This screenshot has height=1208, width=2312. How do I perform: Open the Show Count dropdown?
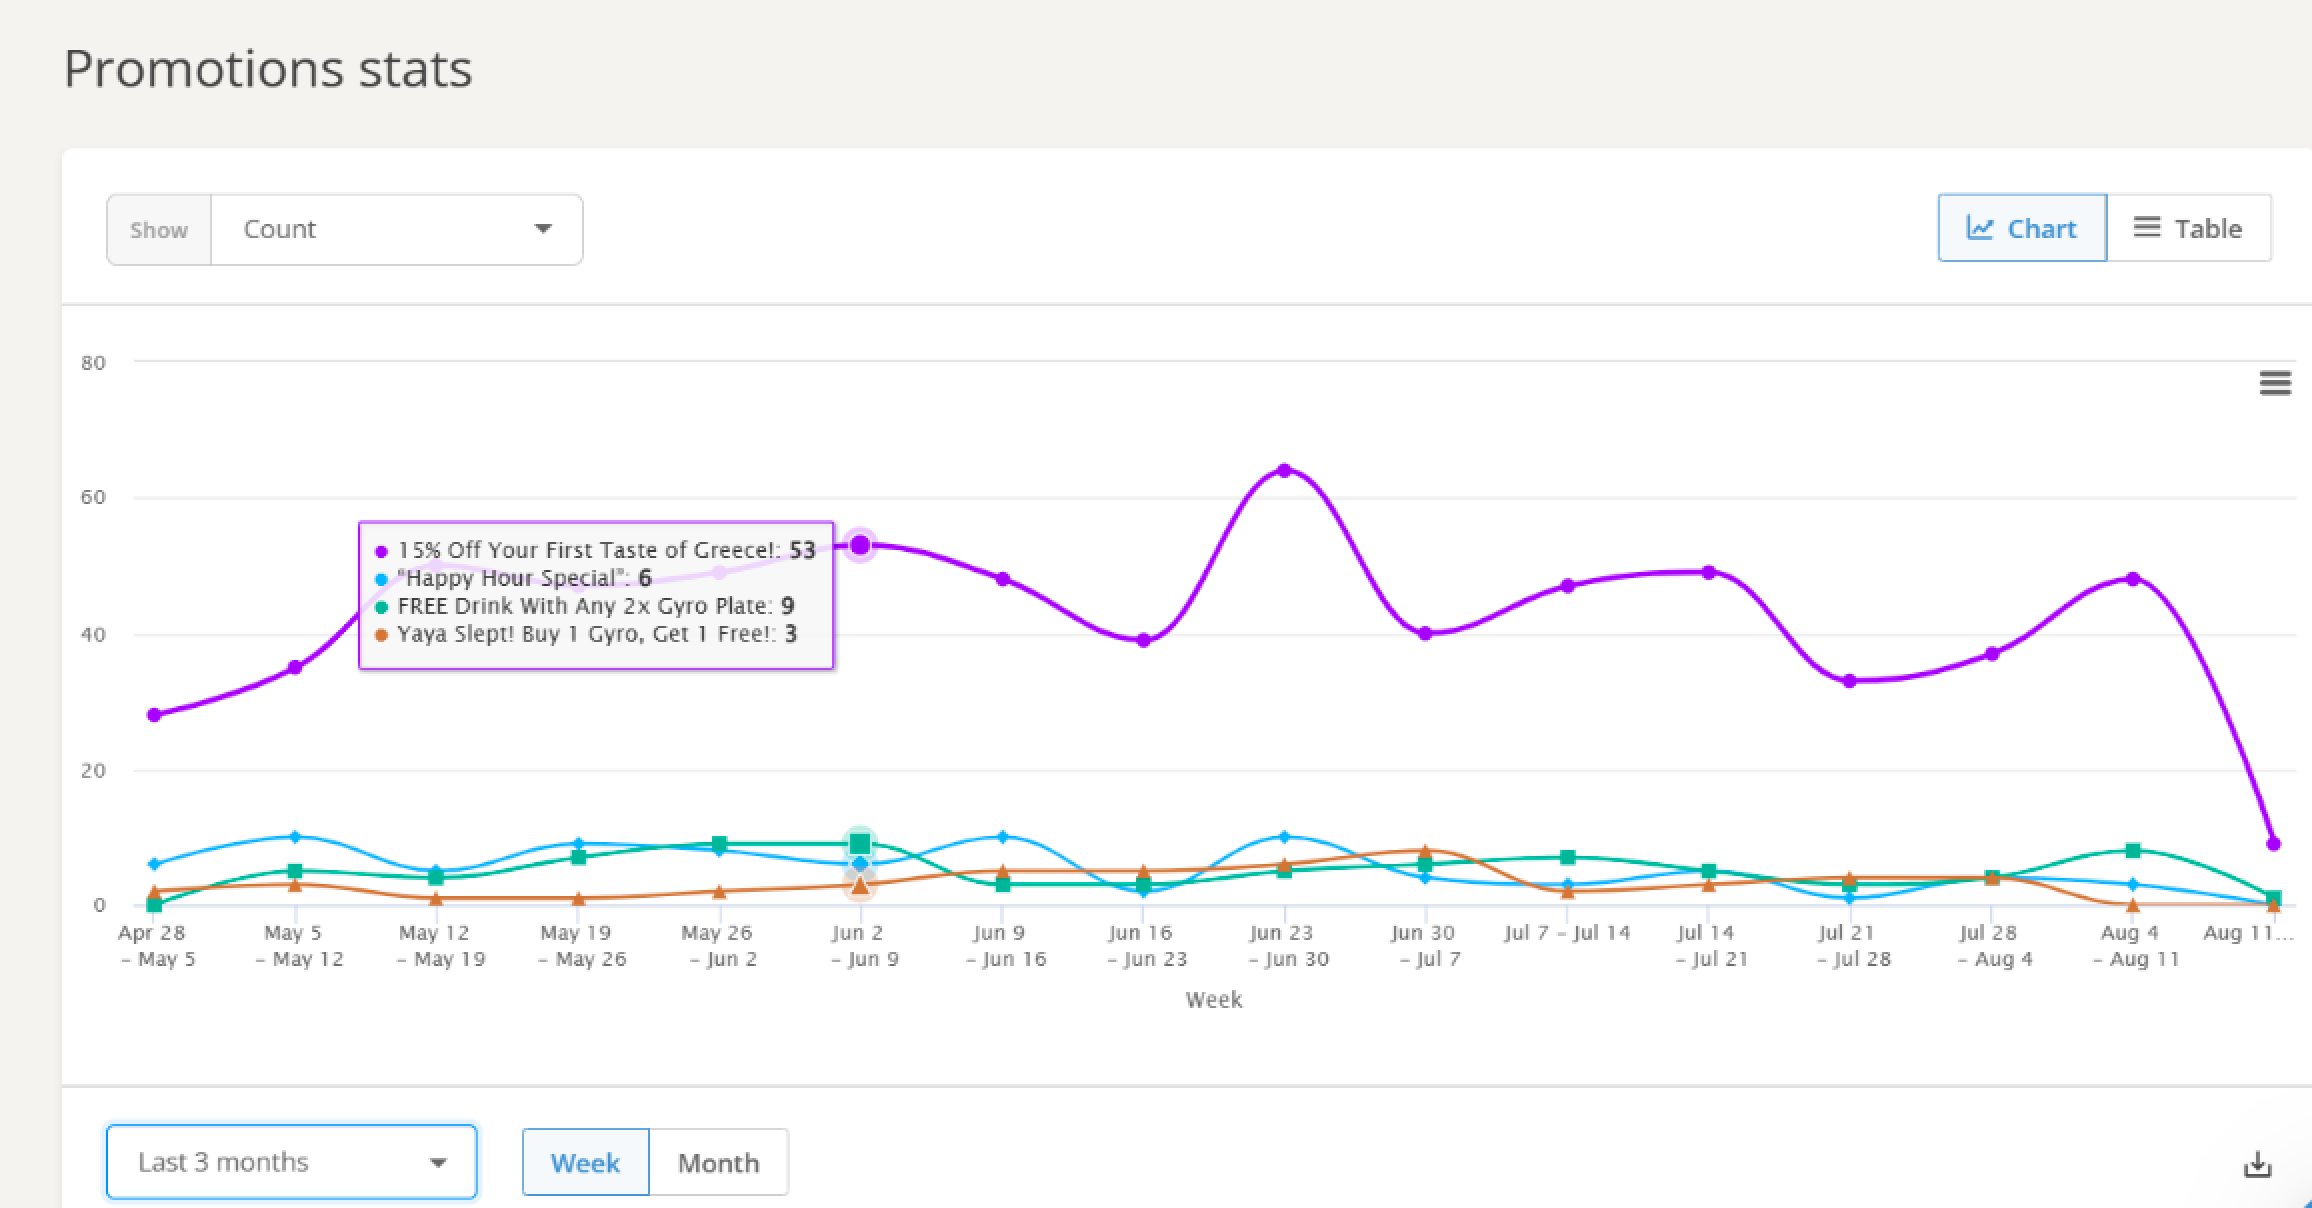[396, 229]
